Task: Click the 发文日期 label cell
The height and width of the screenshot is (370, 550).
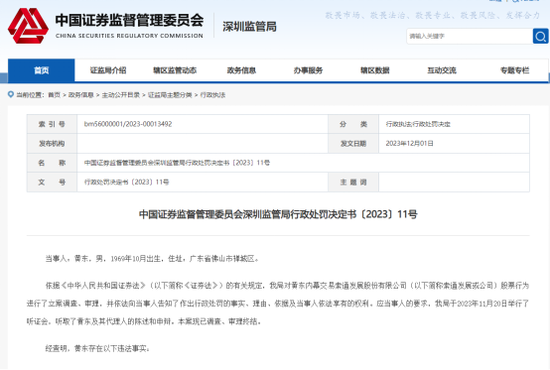Action: (x=353, y=143)
